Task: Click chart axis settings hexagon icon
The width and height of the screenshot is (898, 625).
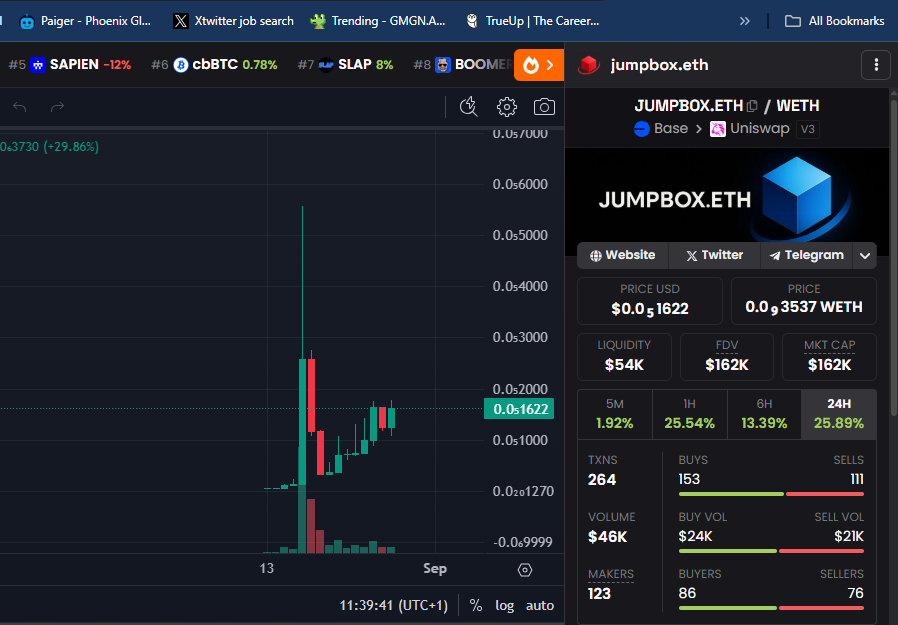Action: (x=525, y=570)
